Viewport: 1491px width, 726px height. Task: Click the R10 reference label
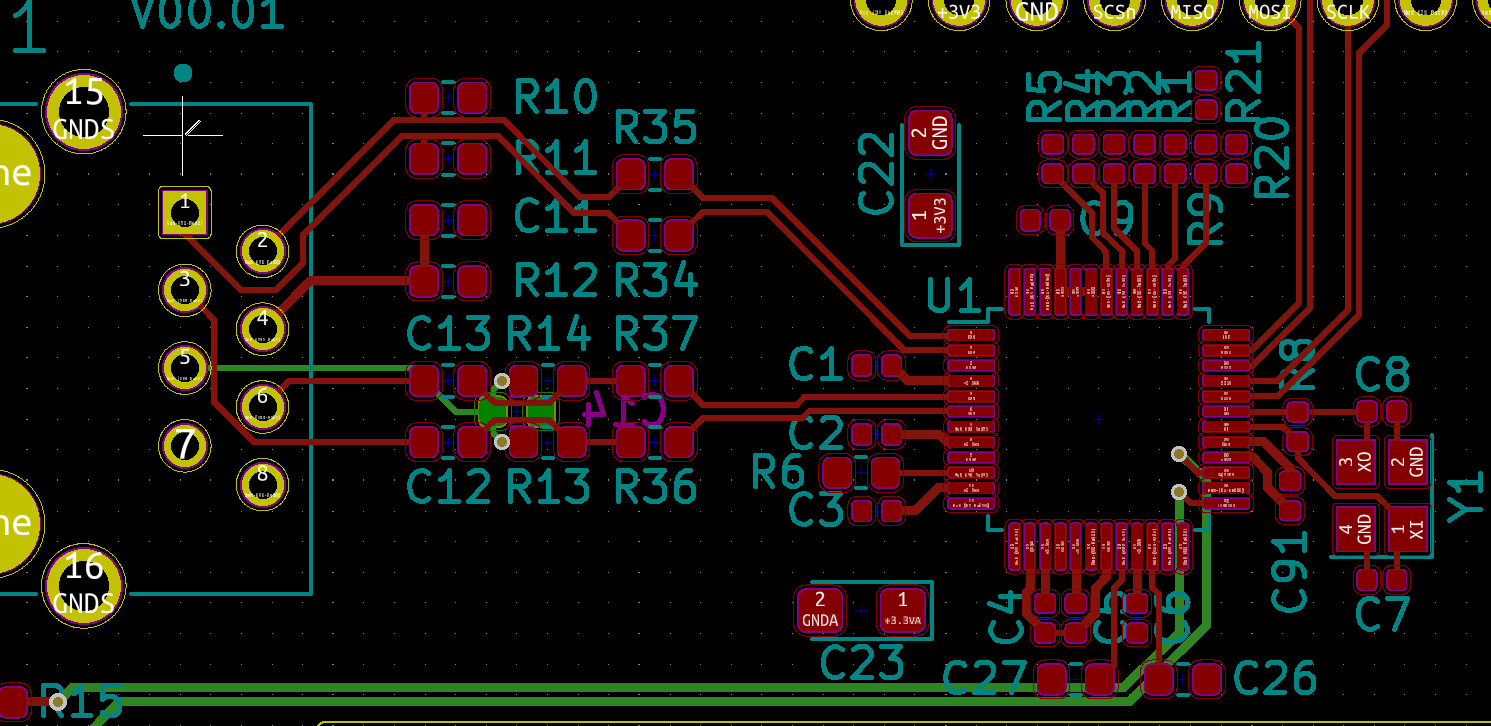[x=556, y=98]
